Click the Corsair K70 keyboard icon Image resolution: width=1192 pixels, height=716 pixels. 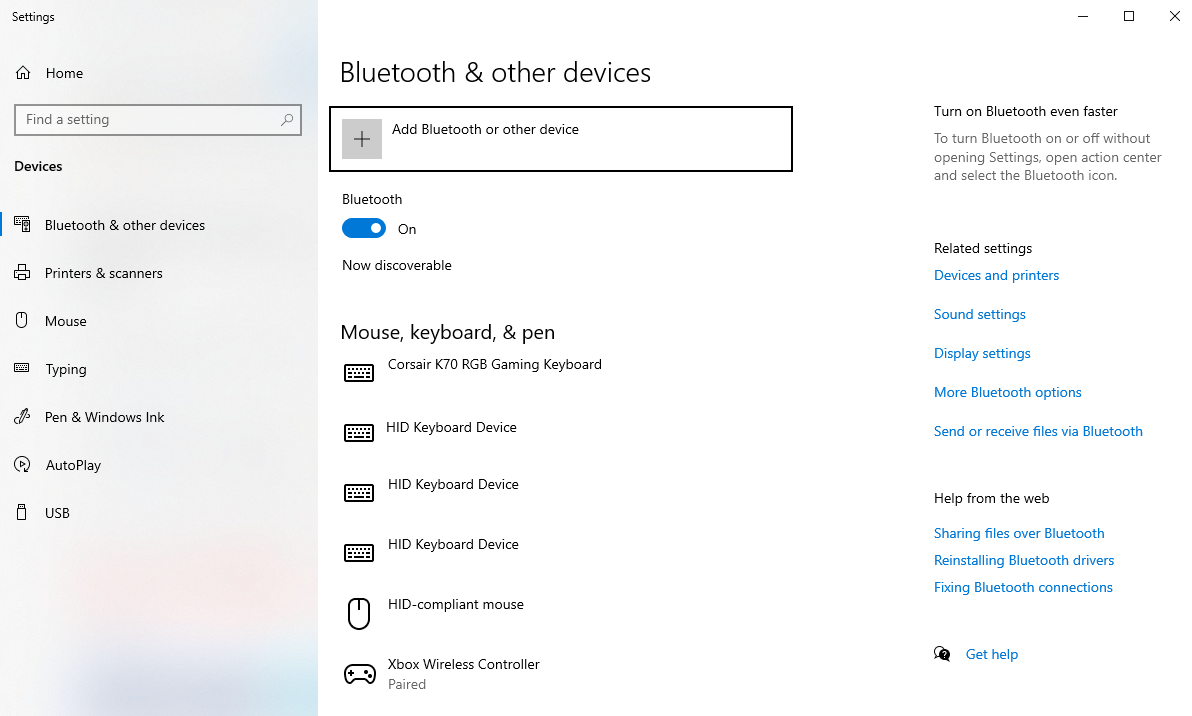pos(359,372)
